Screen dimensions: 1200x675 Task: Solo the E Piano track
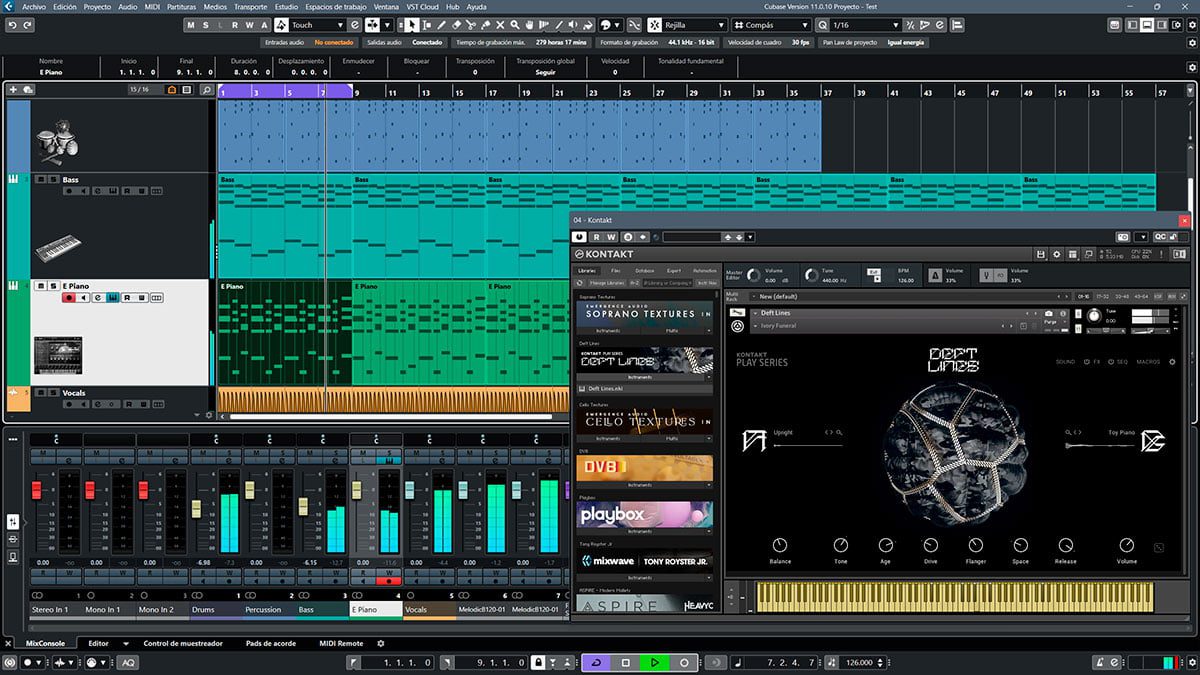click(x=52, y=286)
